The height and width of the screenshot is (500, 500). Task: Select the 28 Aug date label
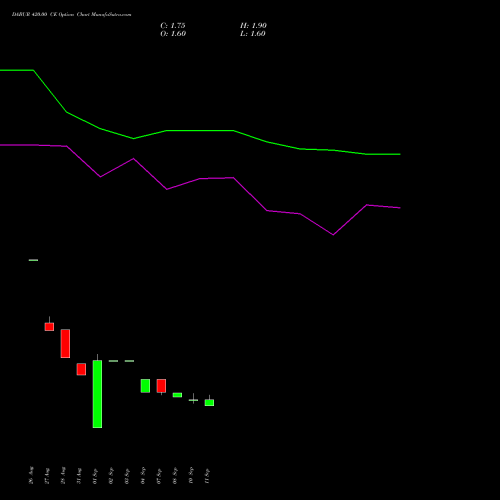63,476
